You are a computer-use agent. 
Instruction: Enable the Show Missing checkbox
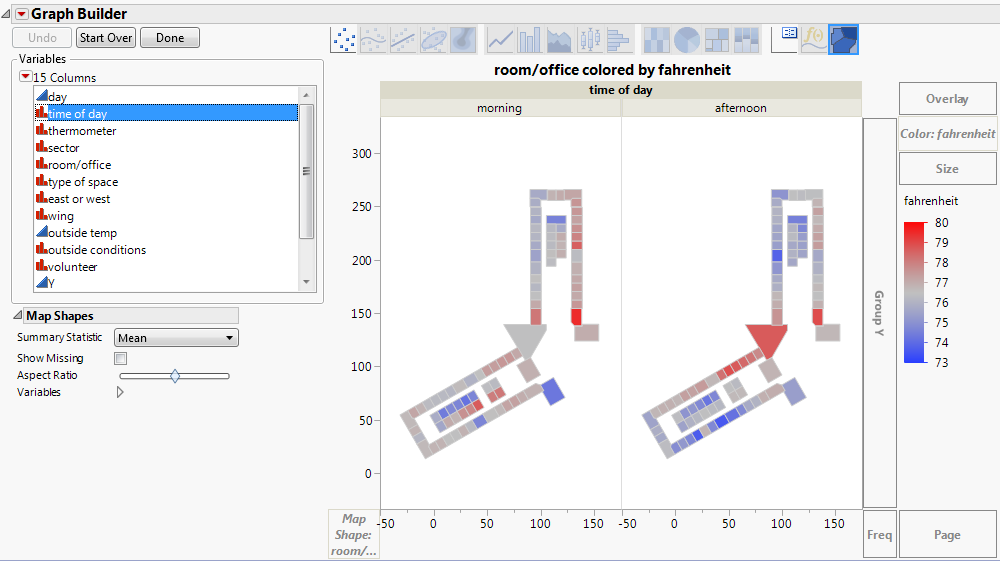(121, 358)
